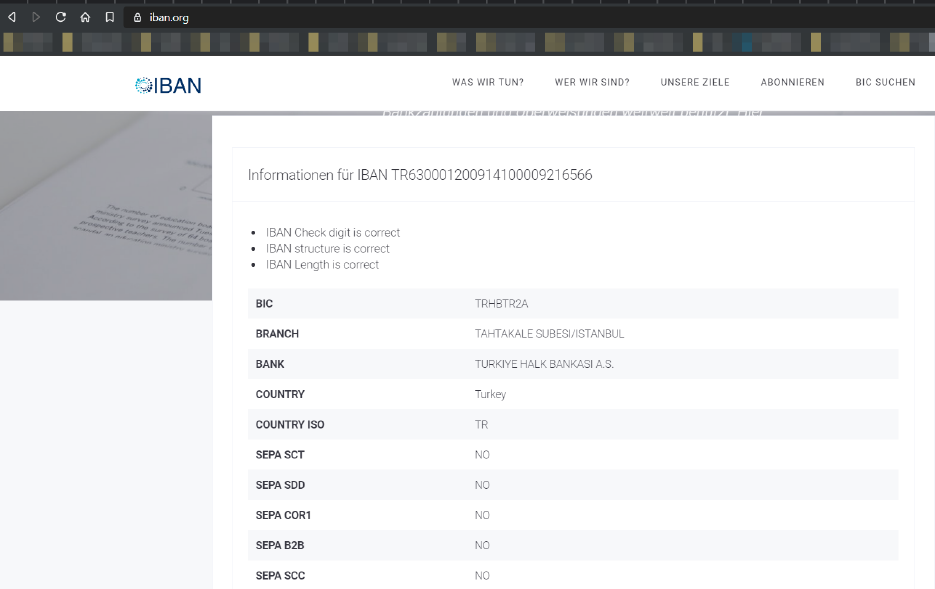Reload the page with the refresh icon
This screenshot has height=589, width=935.
click(60, 17)
